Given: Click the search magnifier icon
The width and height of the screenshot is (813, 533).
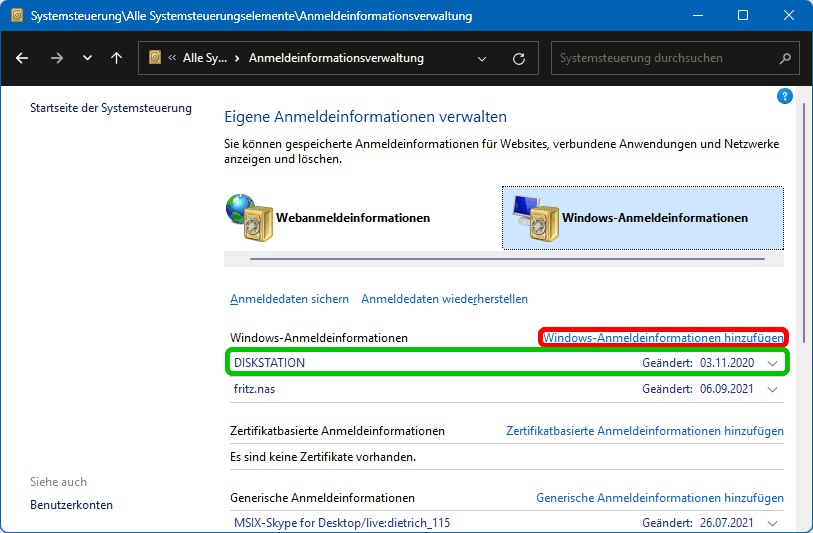Looking at the screenshot, I should point(785,58).
